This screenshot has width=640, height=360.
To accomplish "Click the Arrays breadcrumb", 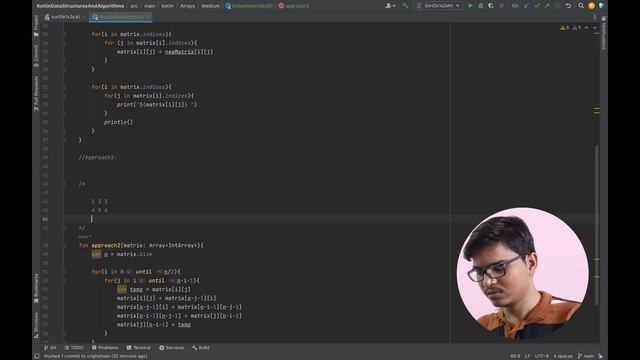I will [187, 6].
